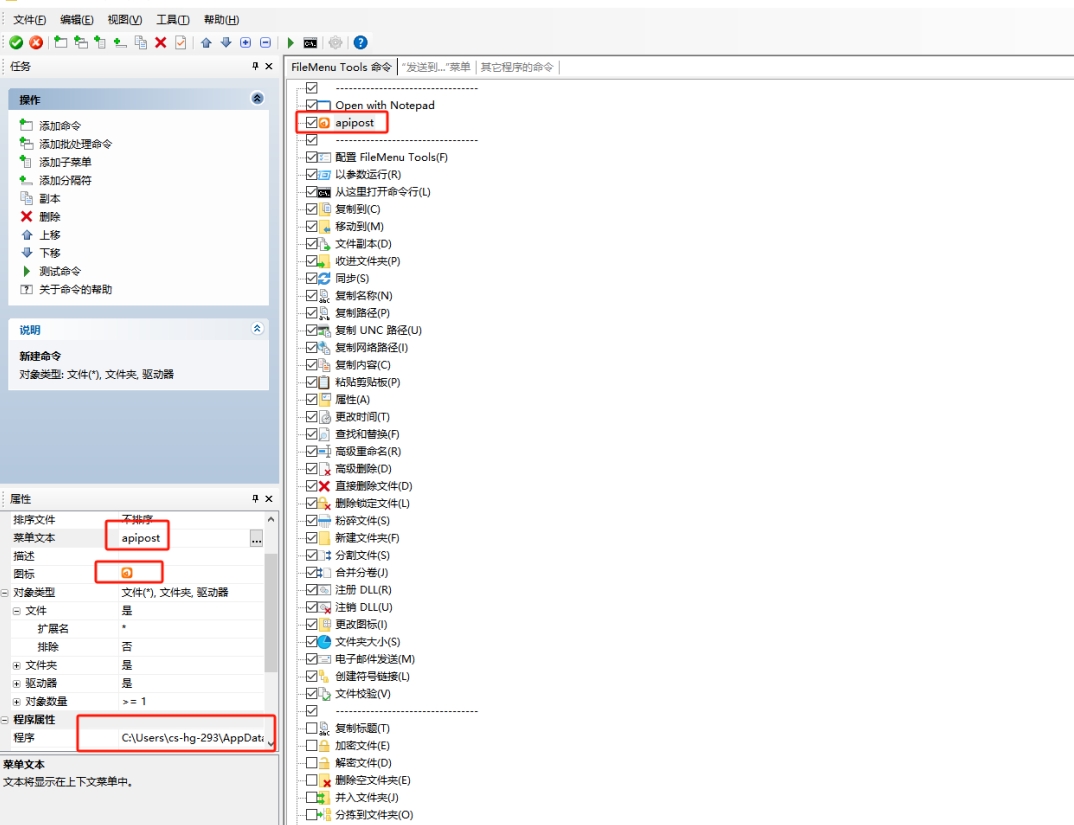This screenshot has width=1074, height=825.
Task: Click the move up arrow toolbar icon
Action: pos(206,42)
